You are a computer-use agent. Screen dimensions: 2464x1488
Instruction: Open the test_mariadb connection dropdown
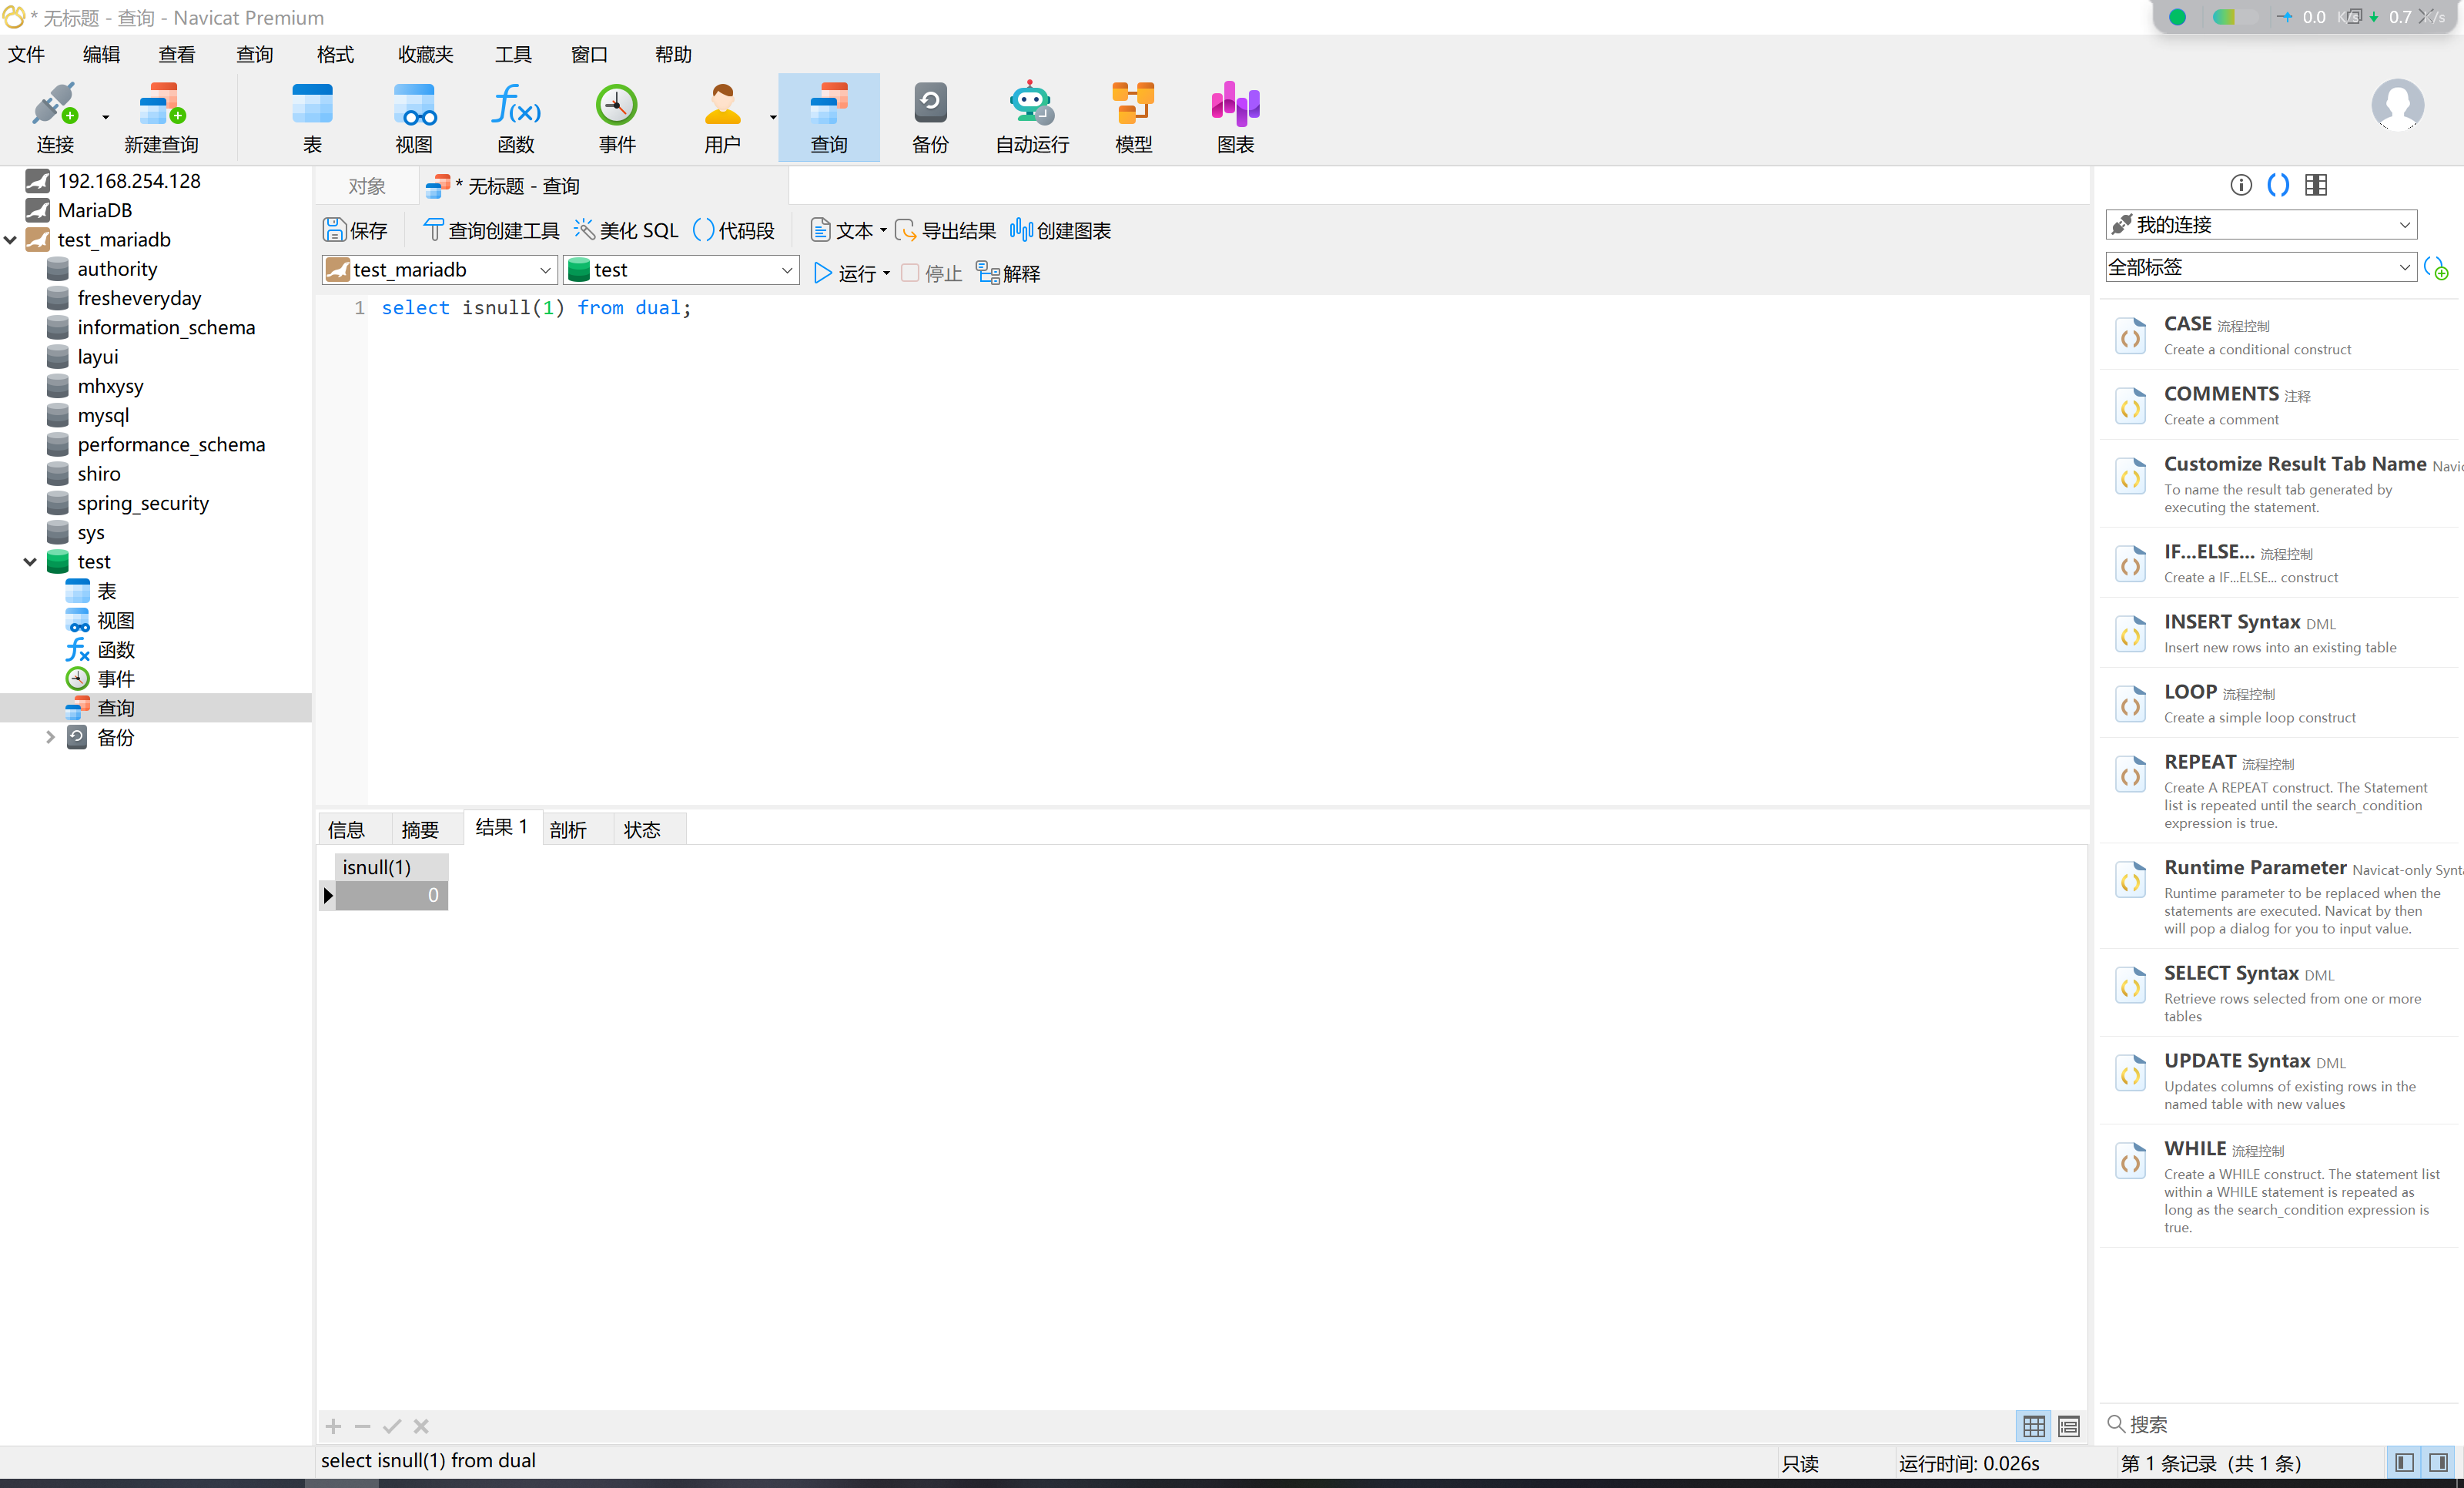pyautogui.click(x=439, y=270)
